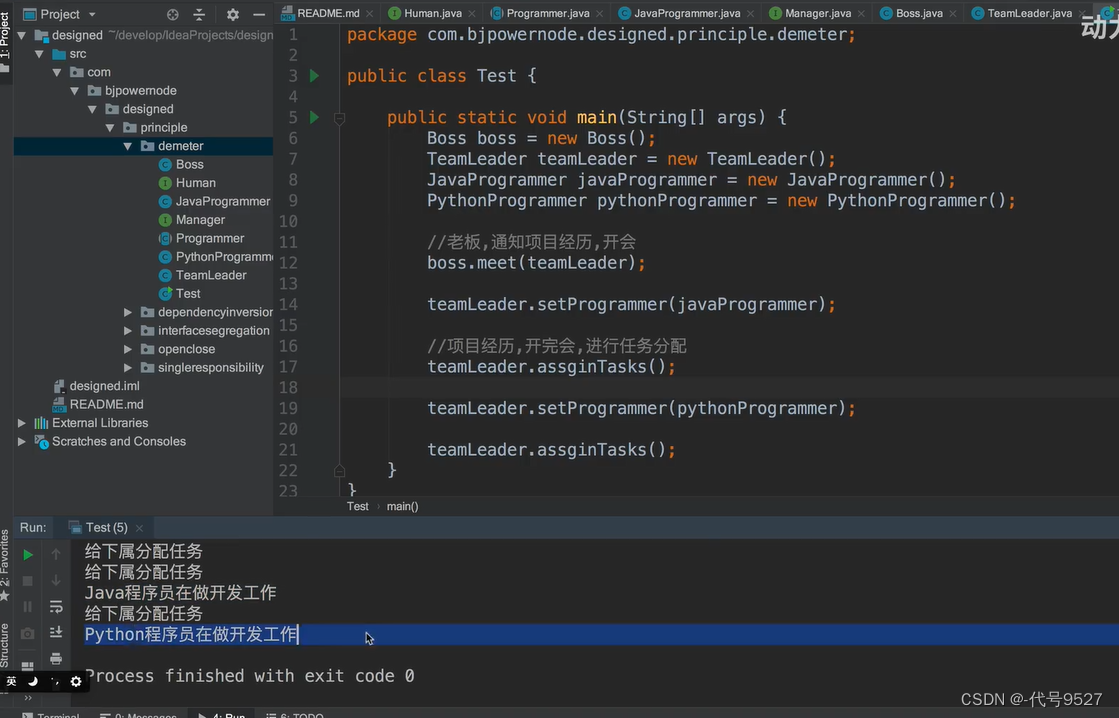Collapse the demeter package folder
The width and height of the screenshot is (1119, 718).
pos(128,146)
